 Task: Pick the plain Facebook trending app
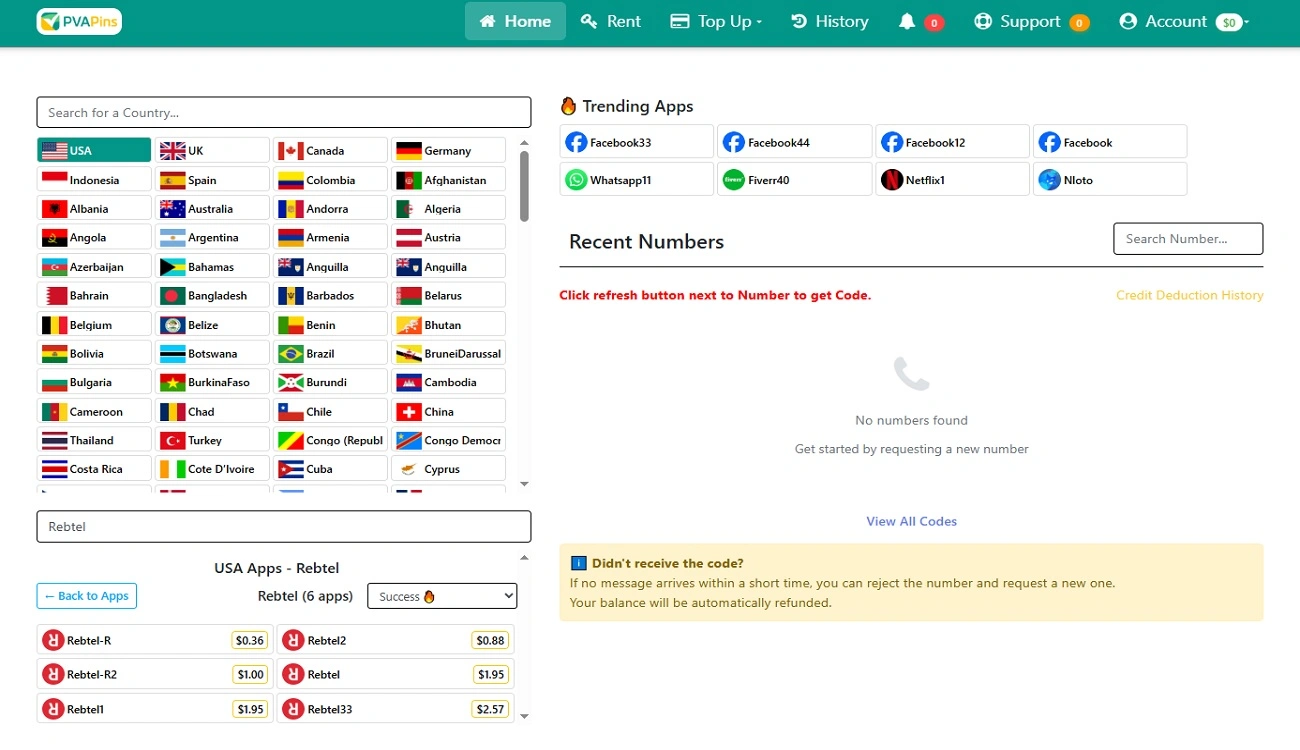pyautogui.click(x=1110, y=142)
